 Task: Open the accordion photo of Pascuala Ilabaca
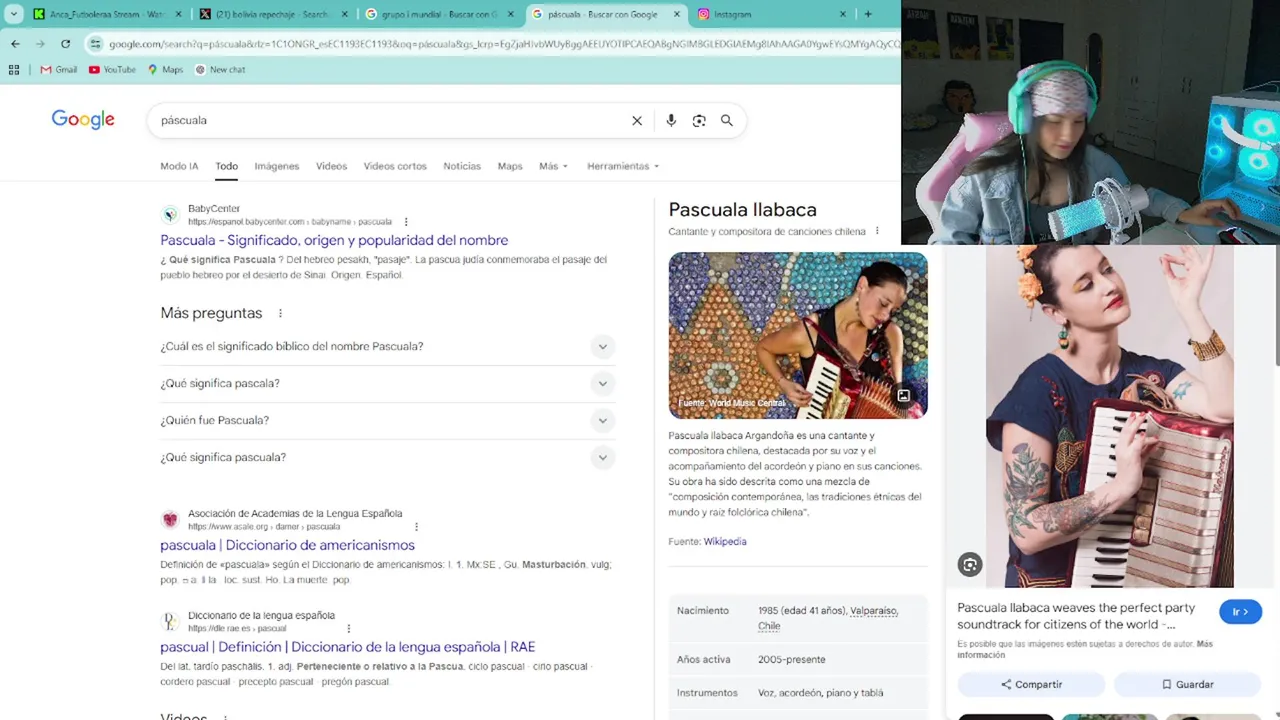tap(798, 335)
